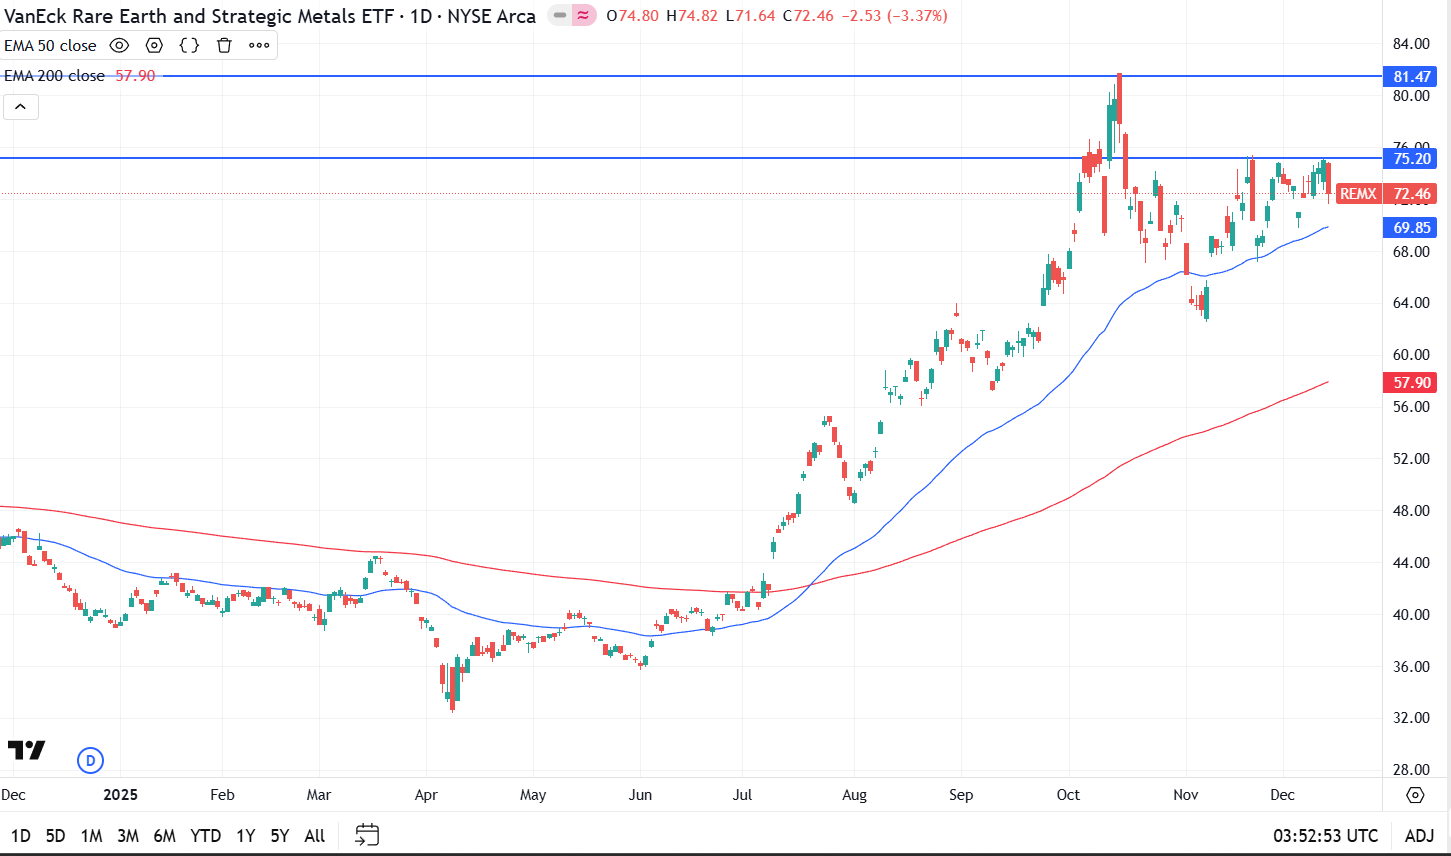
Task: Click the 03:52:53 UTC timezone clock
Action: tap(1325, 836)
